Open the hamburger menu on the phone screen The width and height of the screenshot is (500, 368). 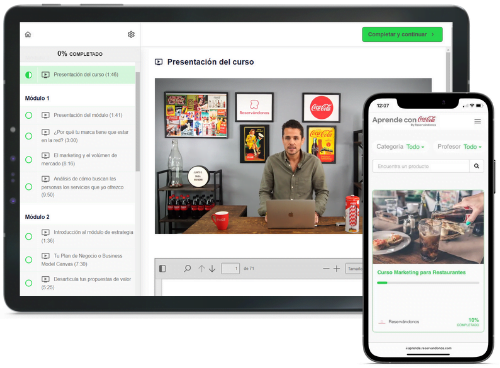(477, 121)
